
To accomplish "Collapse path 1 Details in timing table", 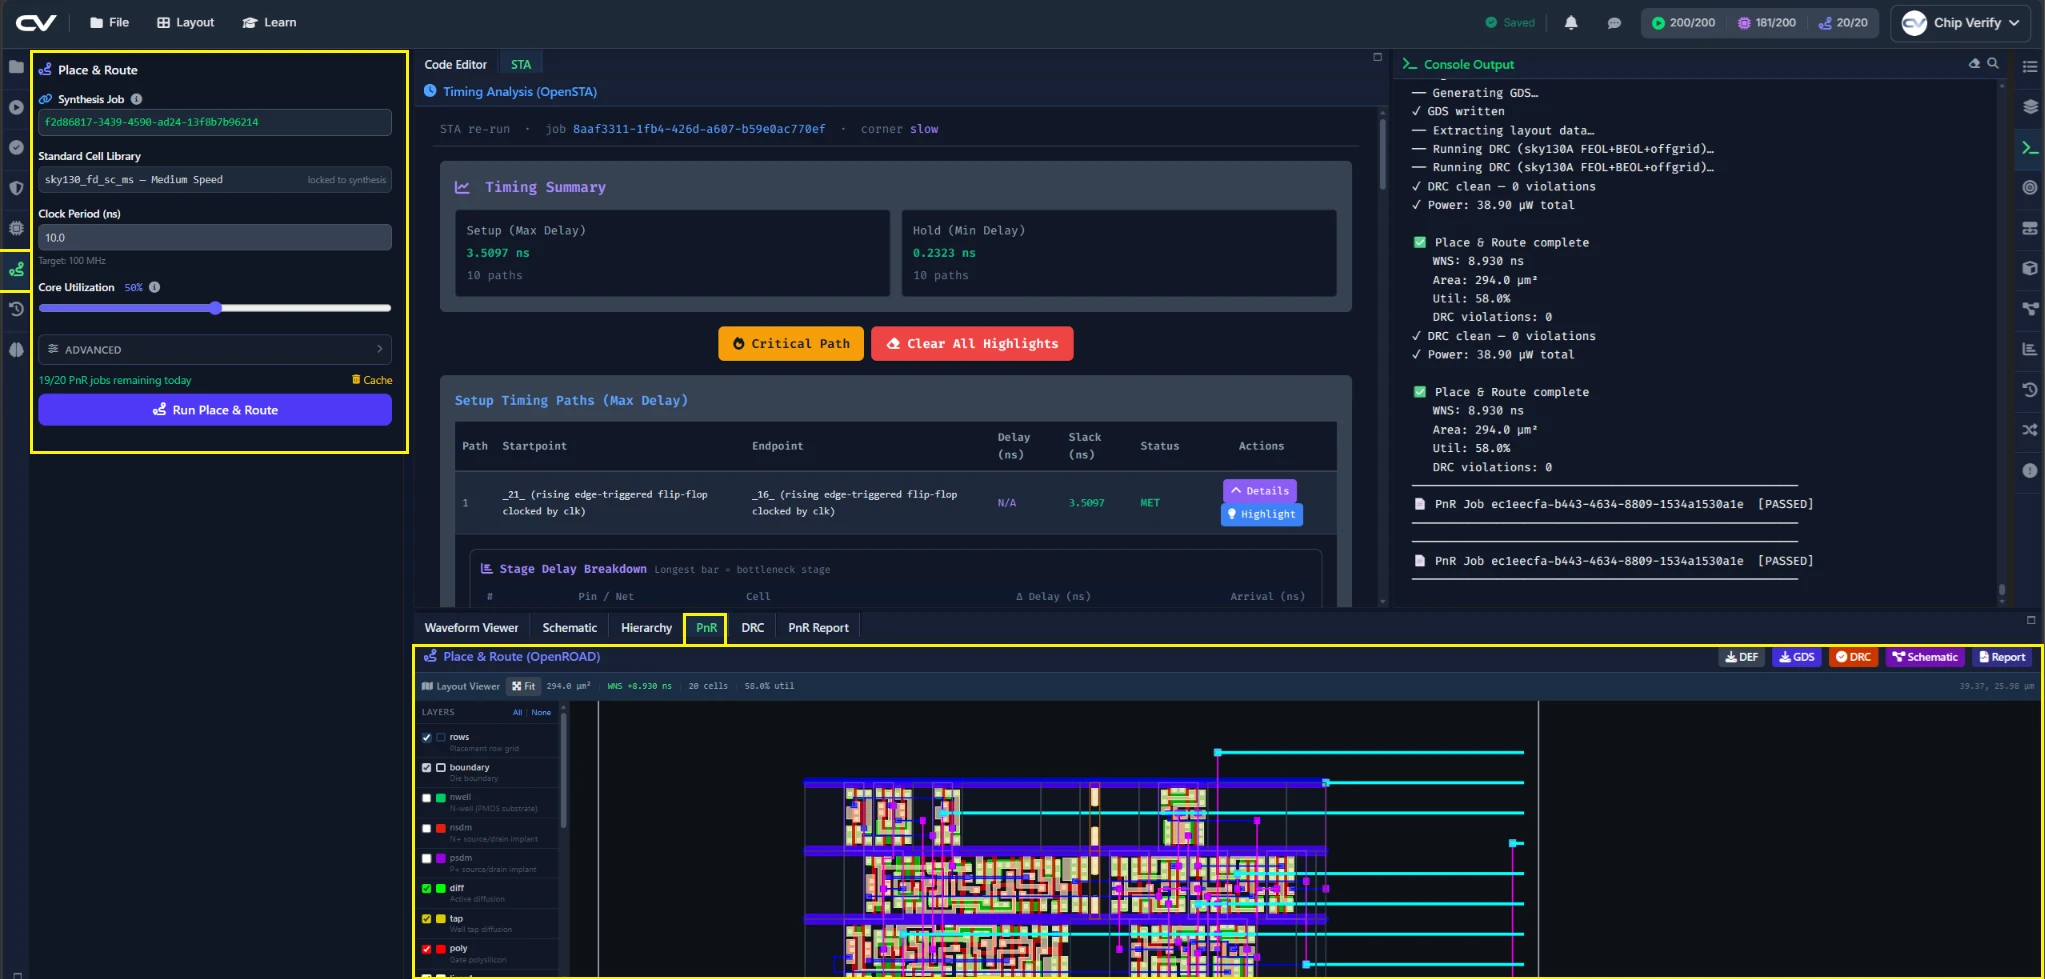I will click(x=1260, y=491).
